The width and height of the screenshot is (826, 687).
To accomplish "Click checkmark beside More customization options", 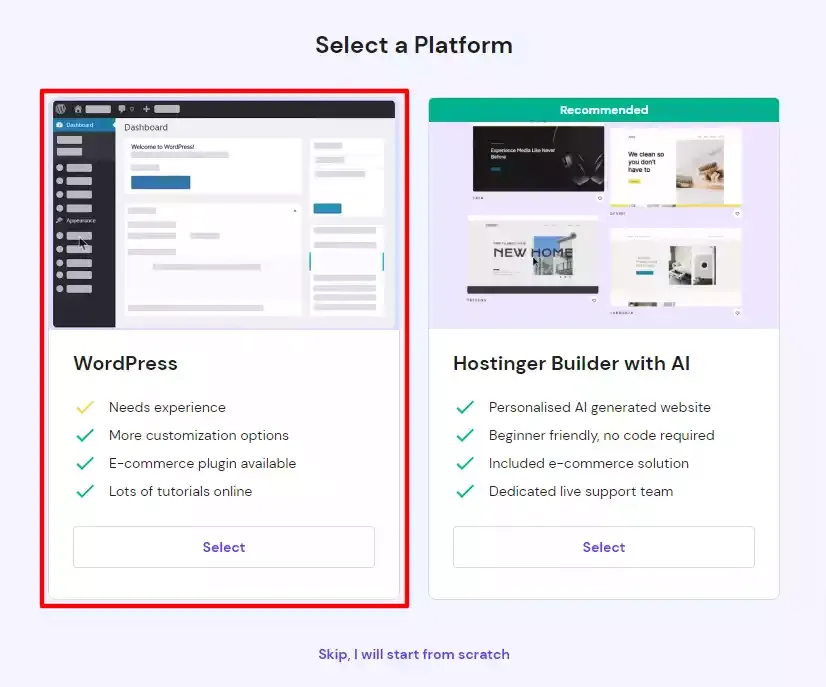I will (85, 435).
